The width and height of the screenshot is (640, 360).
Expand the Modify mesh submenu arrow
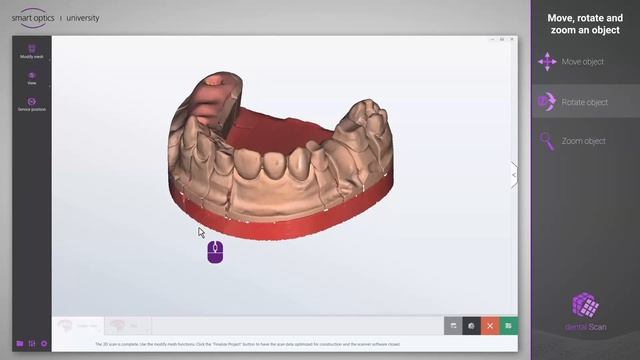pyautogui.click(x=49, y=60)
